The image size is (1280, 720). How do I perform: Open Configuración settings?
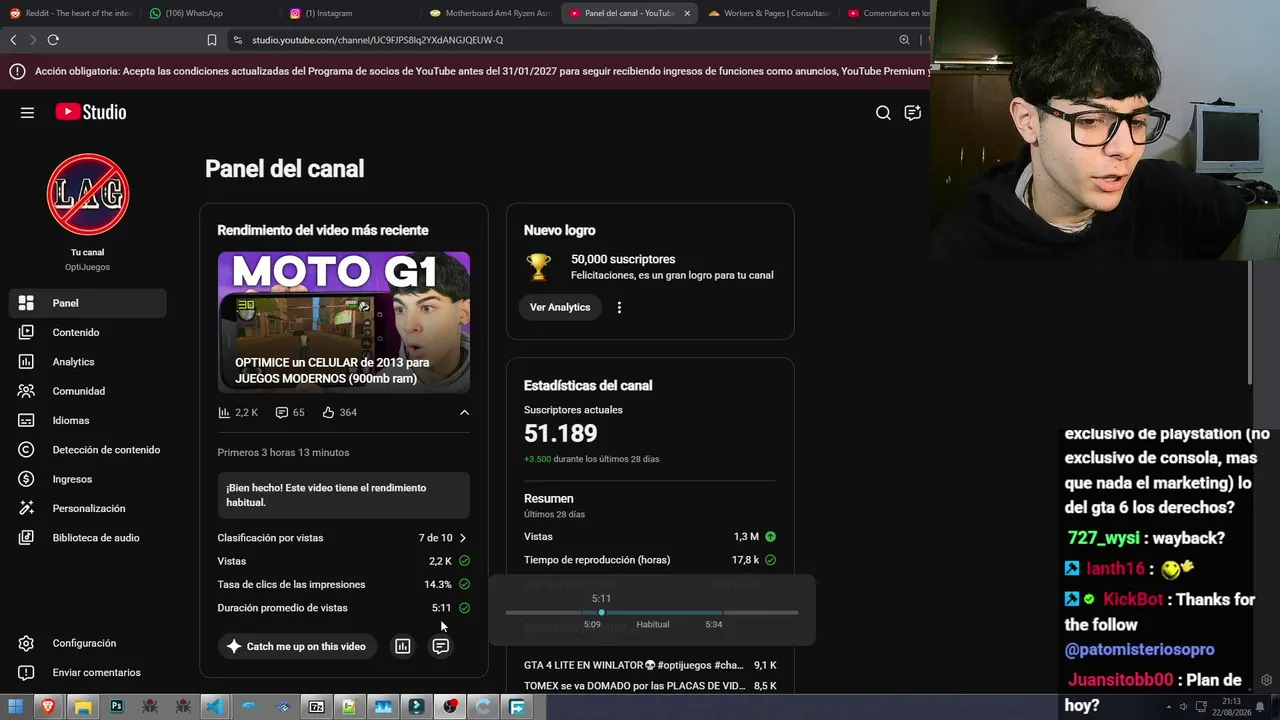pos(88,643)
